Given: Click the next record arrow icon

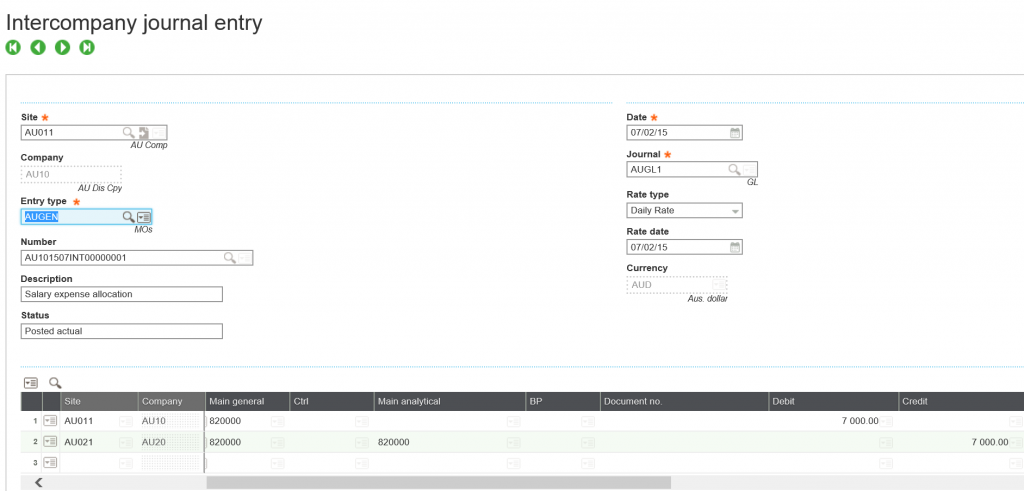Looking at the screenshot, I should click(62, 47).
